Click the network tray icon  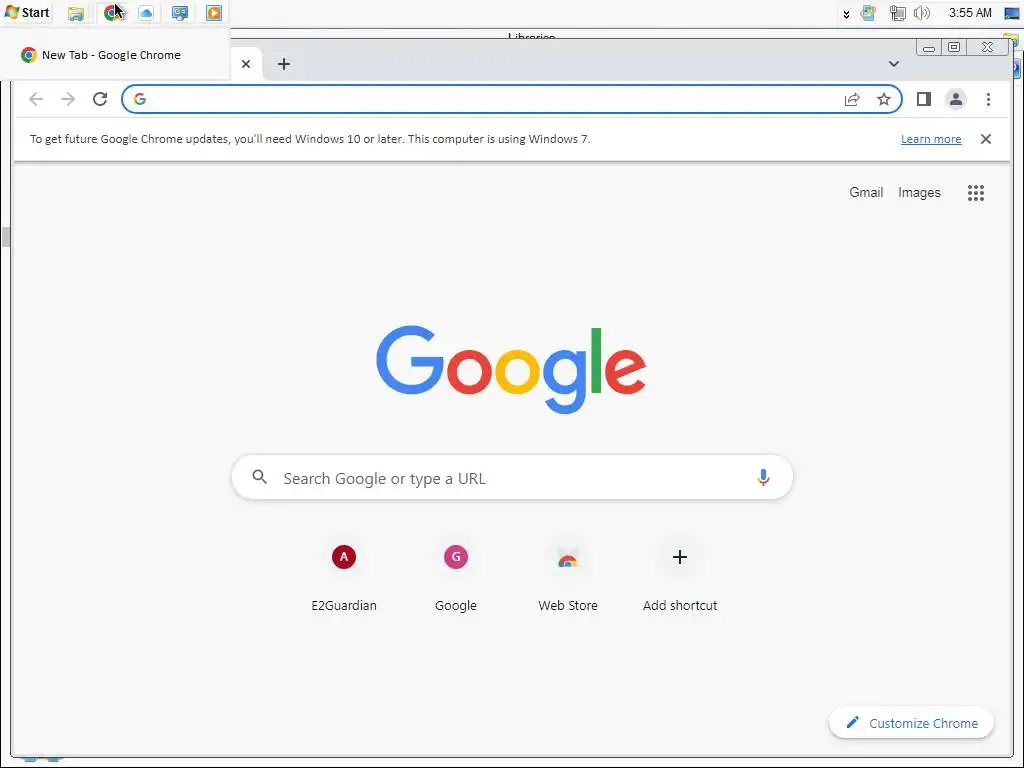(x=897, y=13)
